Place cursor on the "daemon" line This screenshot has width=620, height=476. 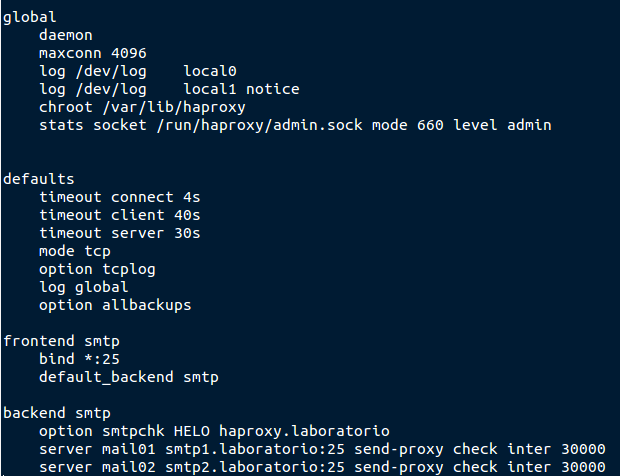(66, 35)
